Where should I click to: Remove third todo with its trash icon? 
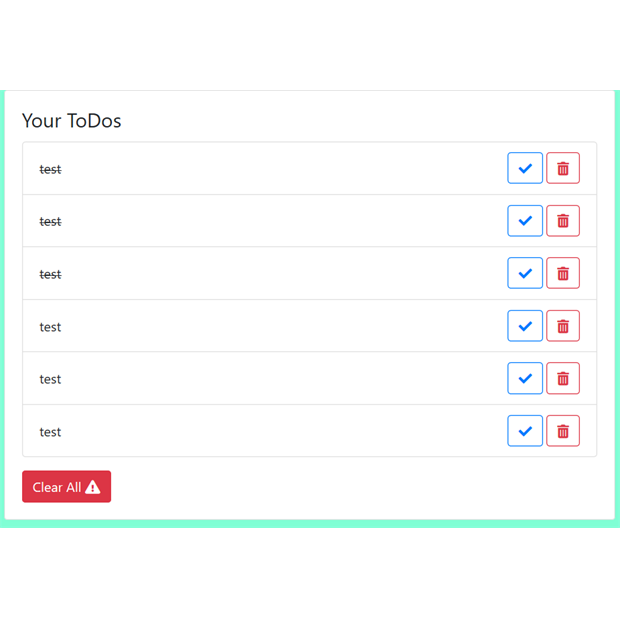[563, 273]
